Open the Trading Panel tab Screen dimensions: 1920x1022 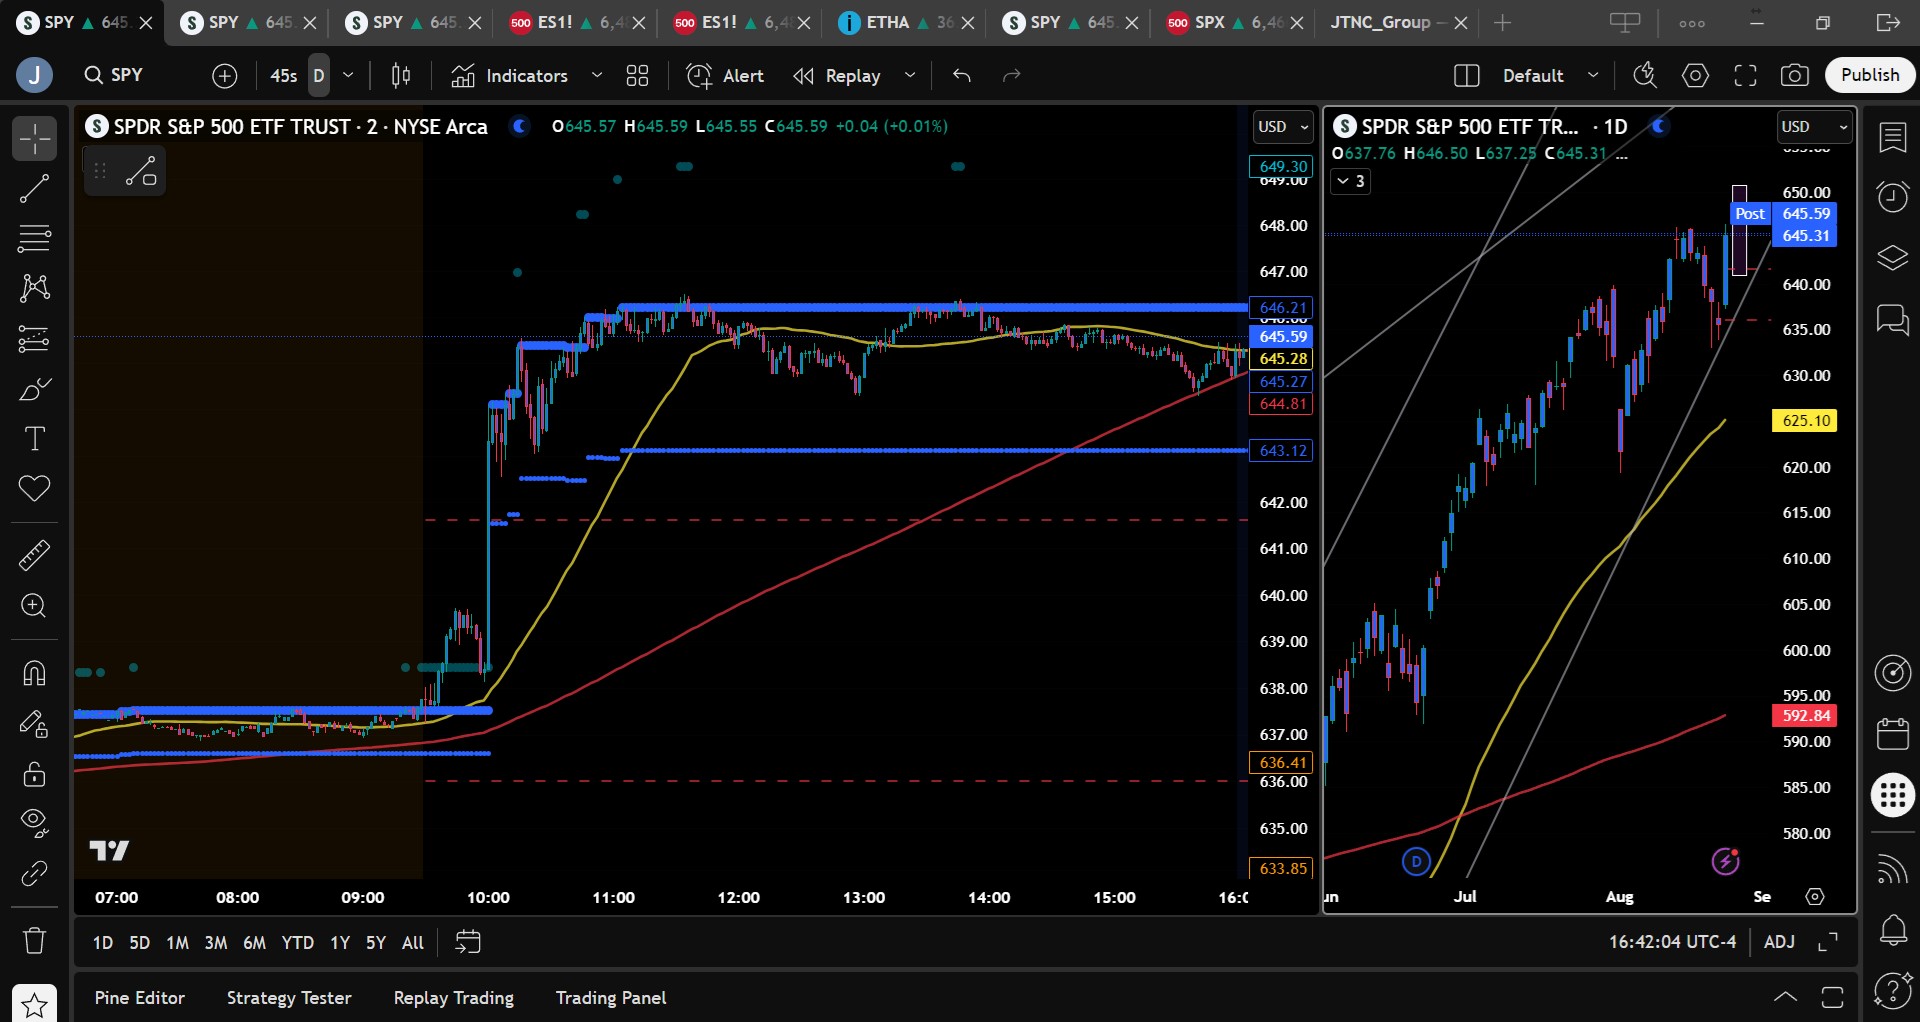click(611, 998)
